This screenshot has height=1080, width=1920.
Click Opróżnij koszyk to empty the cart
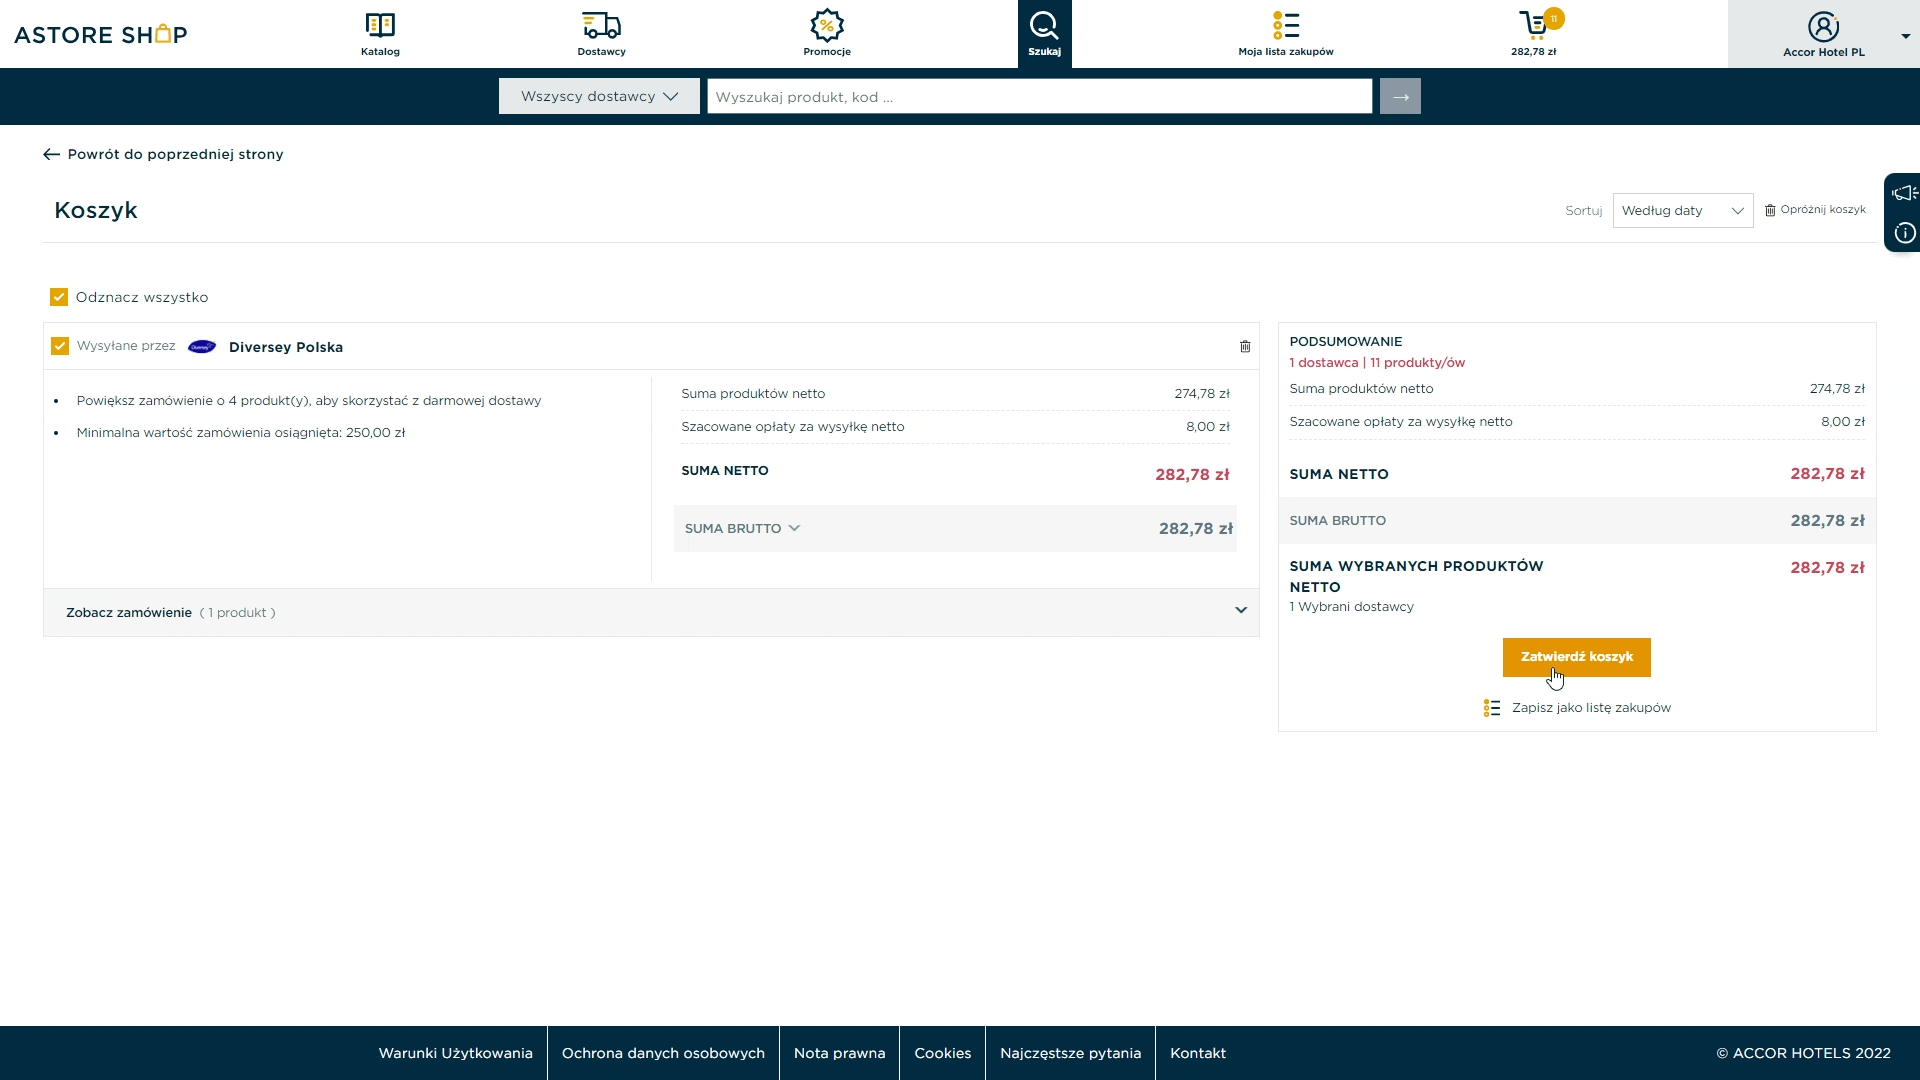pyautogui.click(x=1815, y=210)
